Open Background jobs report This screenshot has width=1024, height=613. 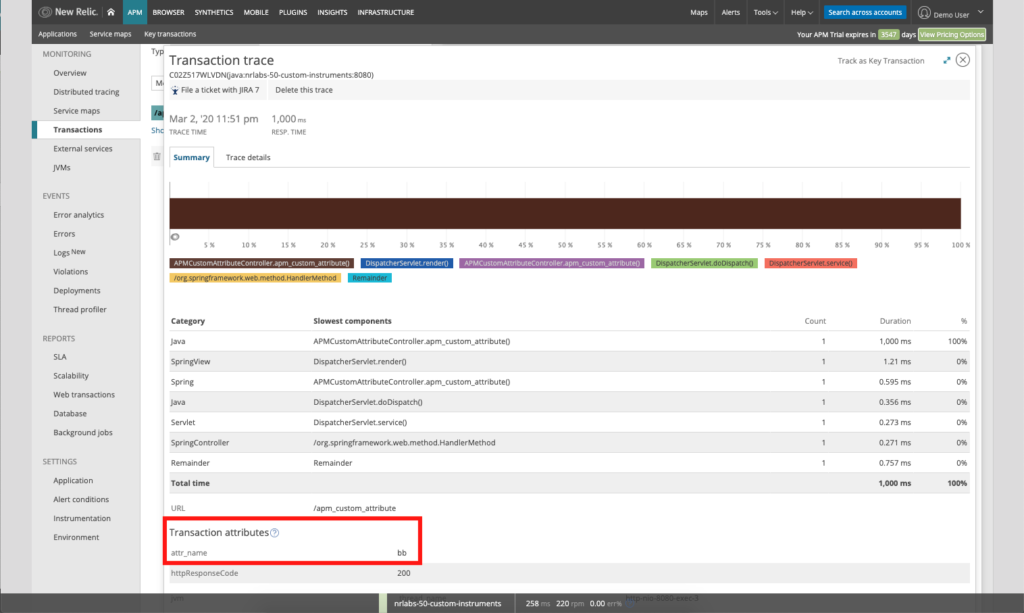click(83, 433)
